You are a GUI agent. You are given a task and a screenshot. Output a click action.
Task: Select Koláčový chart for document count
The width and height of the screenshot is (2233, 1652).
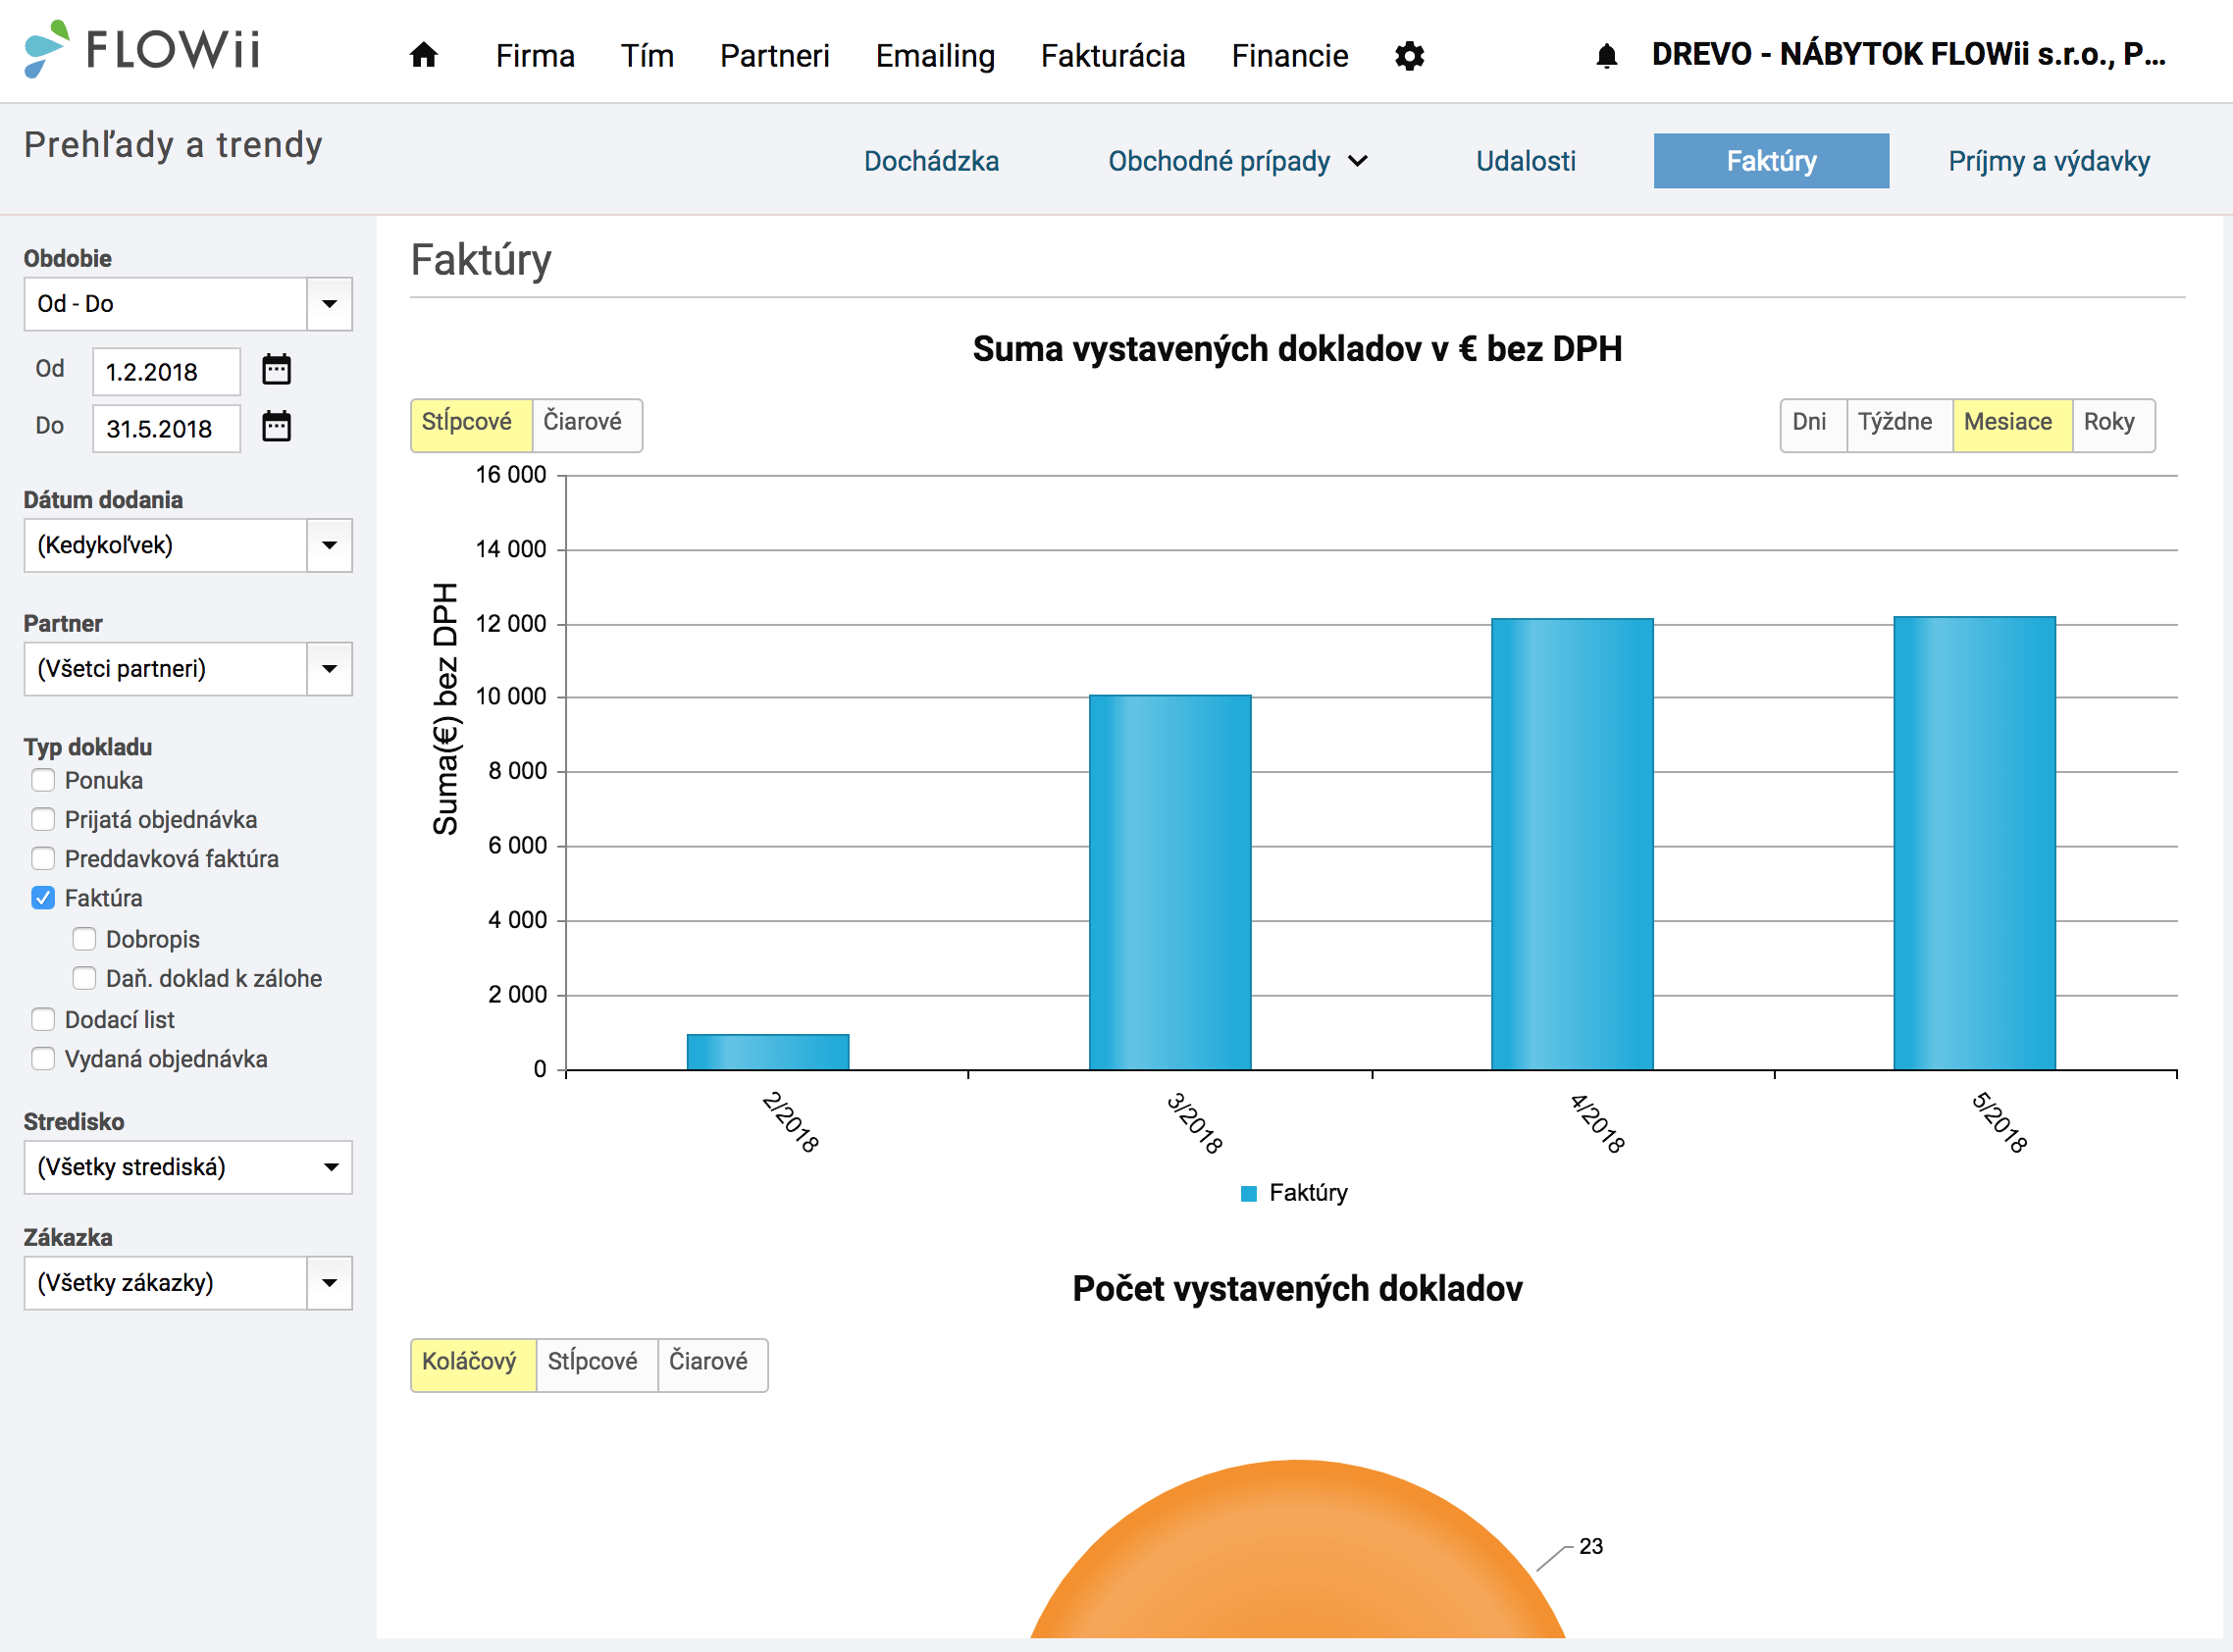point(473,1365)
